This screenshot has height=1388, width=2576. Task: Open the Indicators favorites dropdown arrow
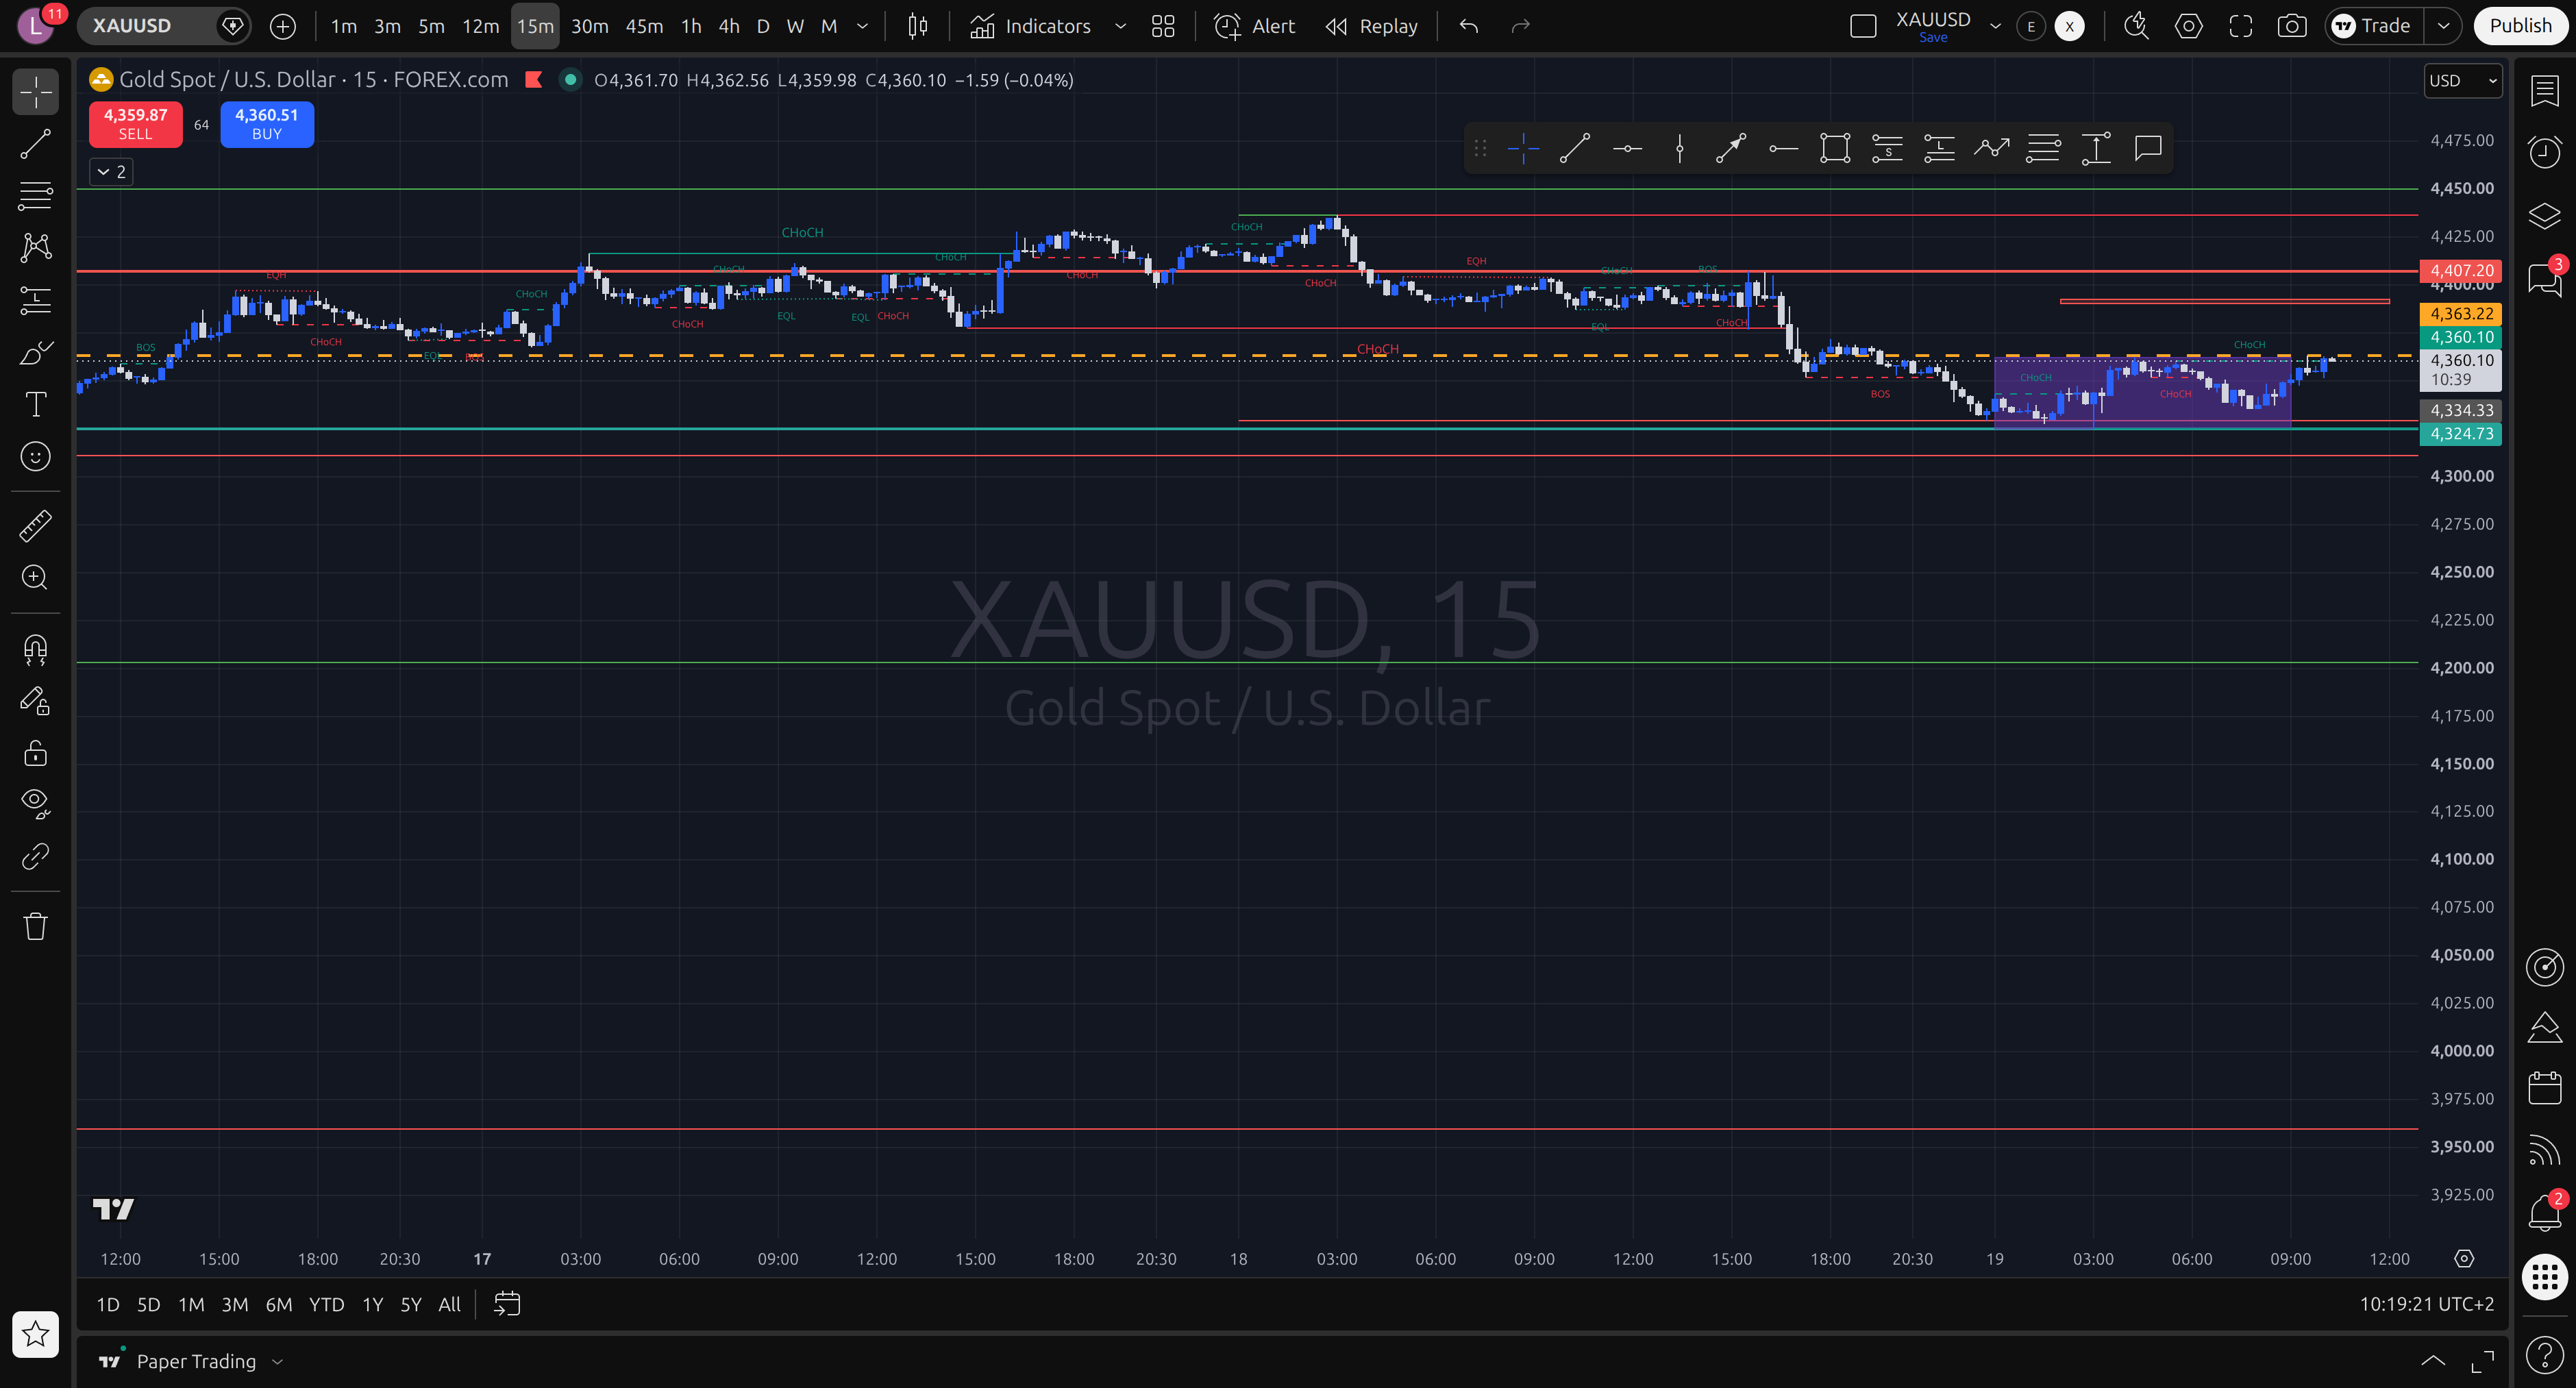coord(1120,26)
